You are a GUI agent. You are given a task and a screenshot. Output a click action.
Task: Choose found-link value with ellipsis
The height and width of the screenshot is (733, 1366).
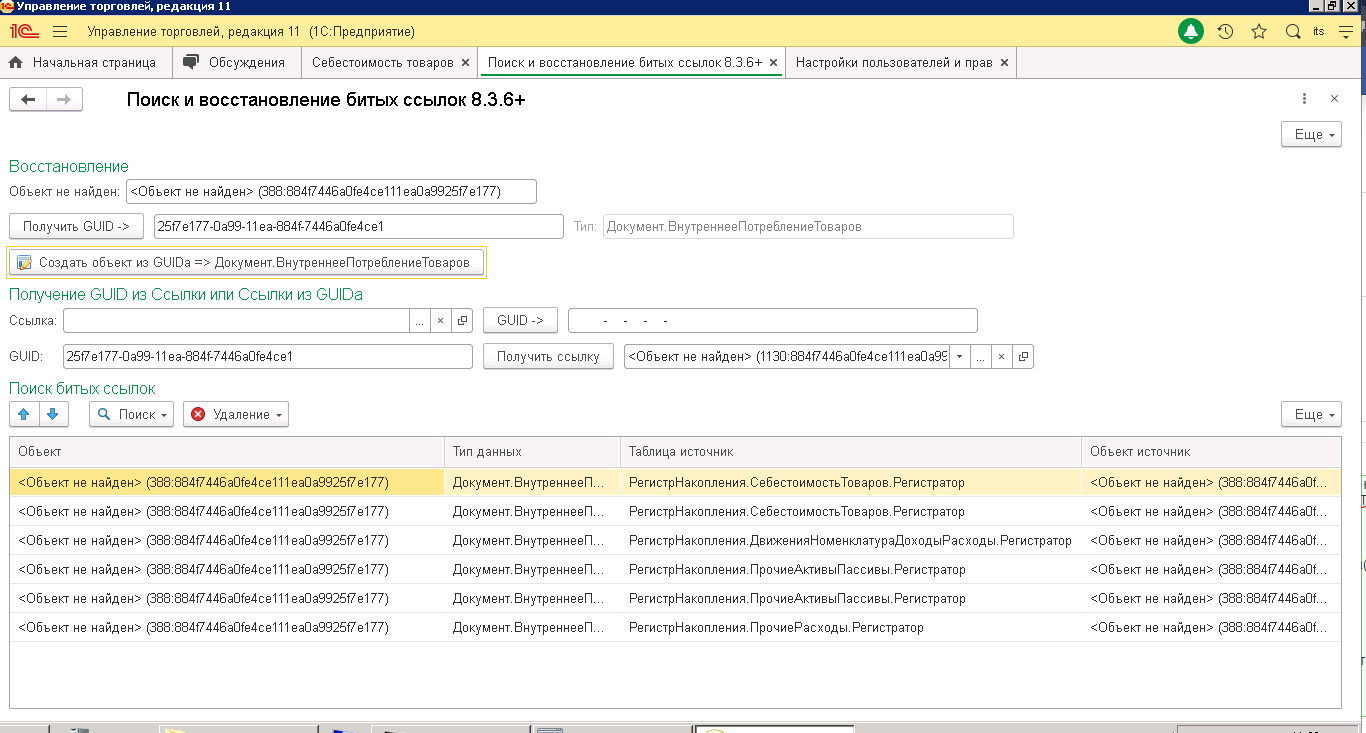coord(981,356)
